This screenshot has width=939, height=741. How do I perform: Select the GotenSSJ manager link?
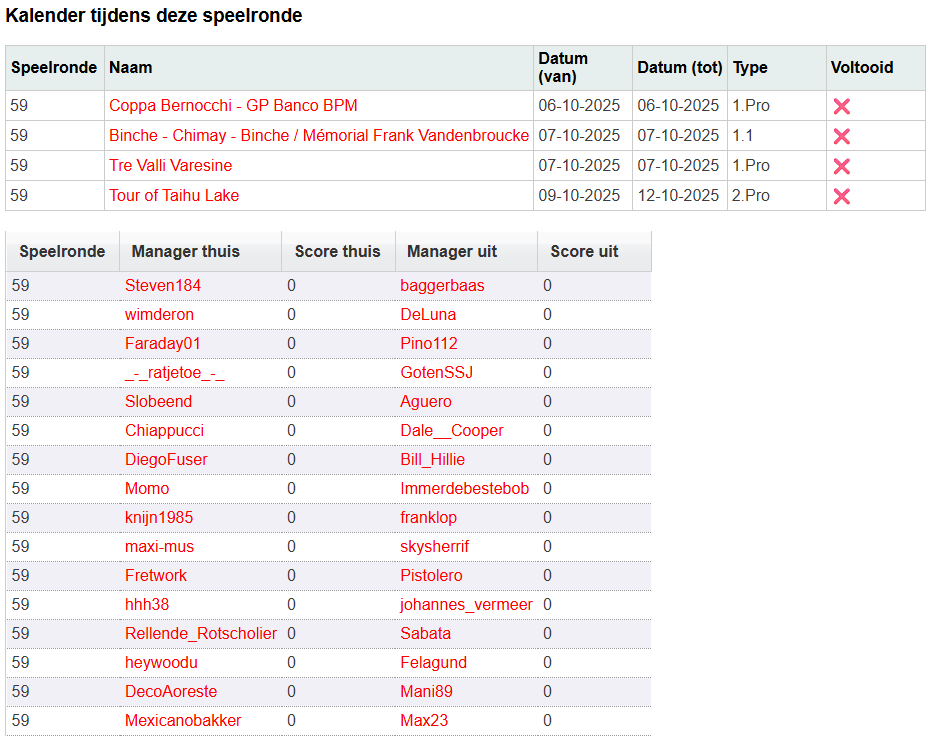pyautogui.click(x=435, y=372)
